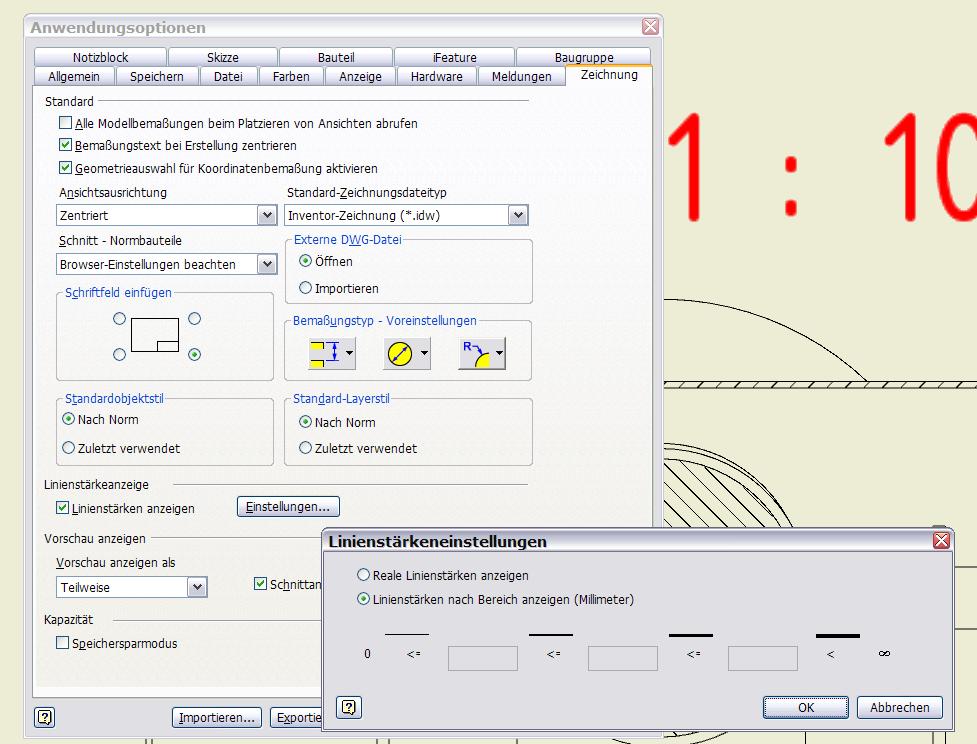Viewport: 977px width, 744px height.
Task: Choose 'Nach Norm' under Standardobjektstil
Action: tap(69, 419)
